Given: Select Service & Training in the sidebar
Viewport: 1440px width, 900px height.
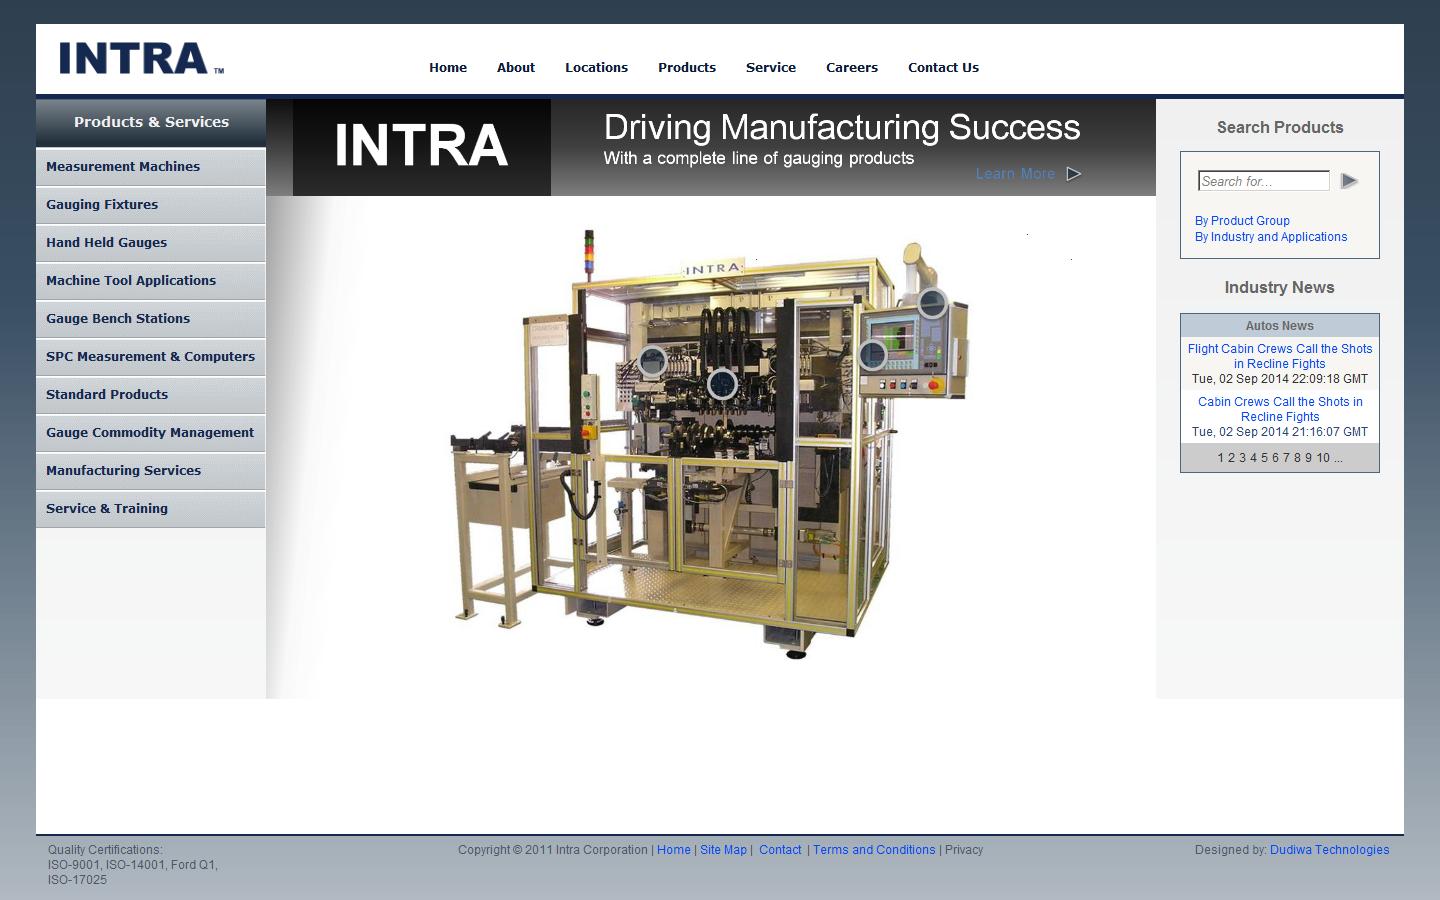Looking at the screenshot, I should click(x=106, y=508).
